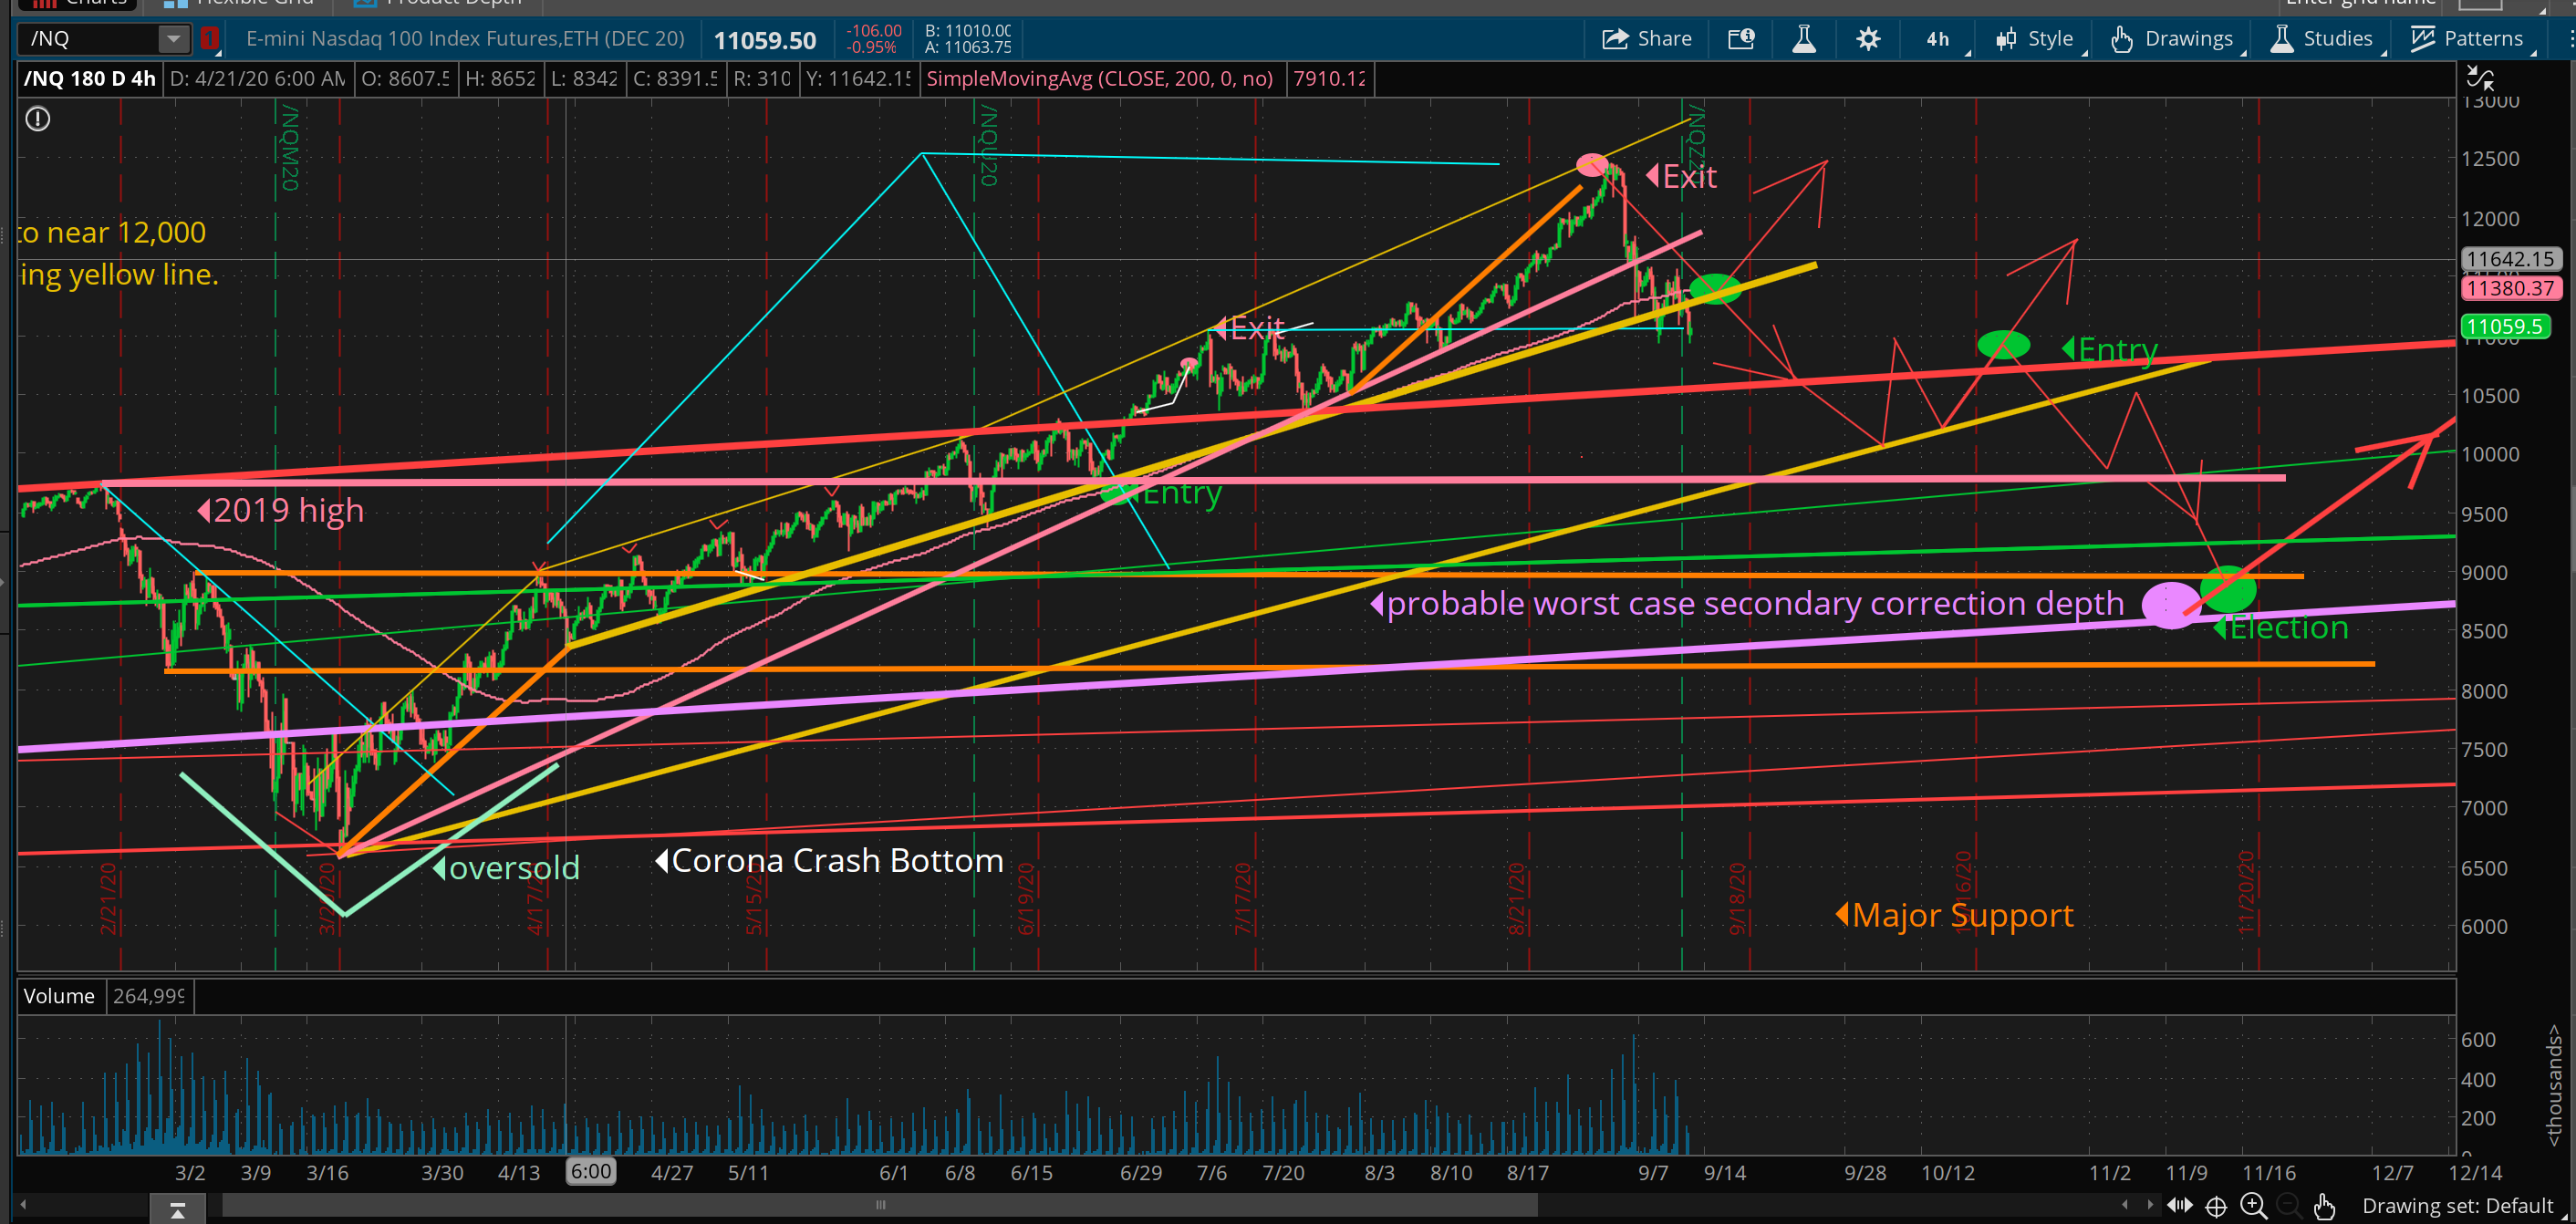Click the zoom in magnifier icon
This screenshot has height=1224, width=2576.
click(x=2252, y=1205)
